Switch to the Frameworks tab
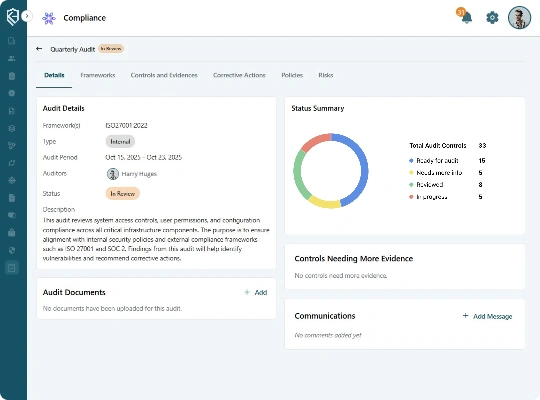Screen dimensions: 540x400 coord(98,75)
